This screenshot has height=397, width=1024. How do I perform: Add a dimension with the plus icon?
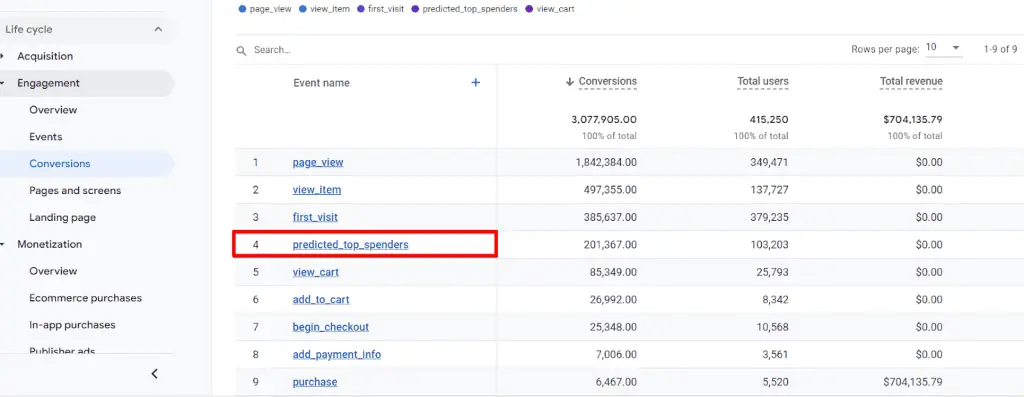(475, 82)
